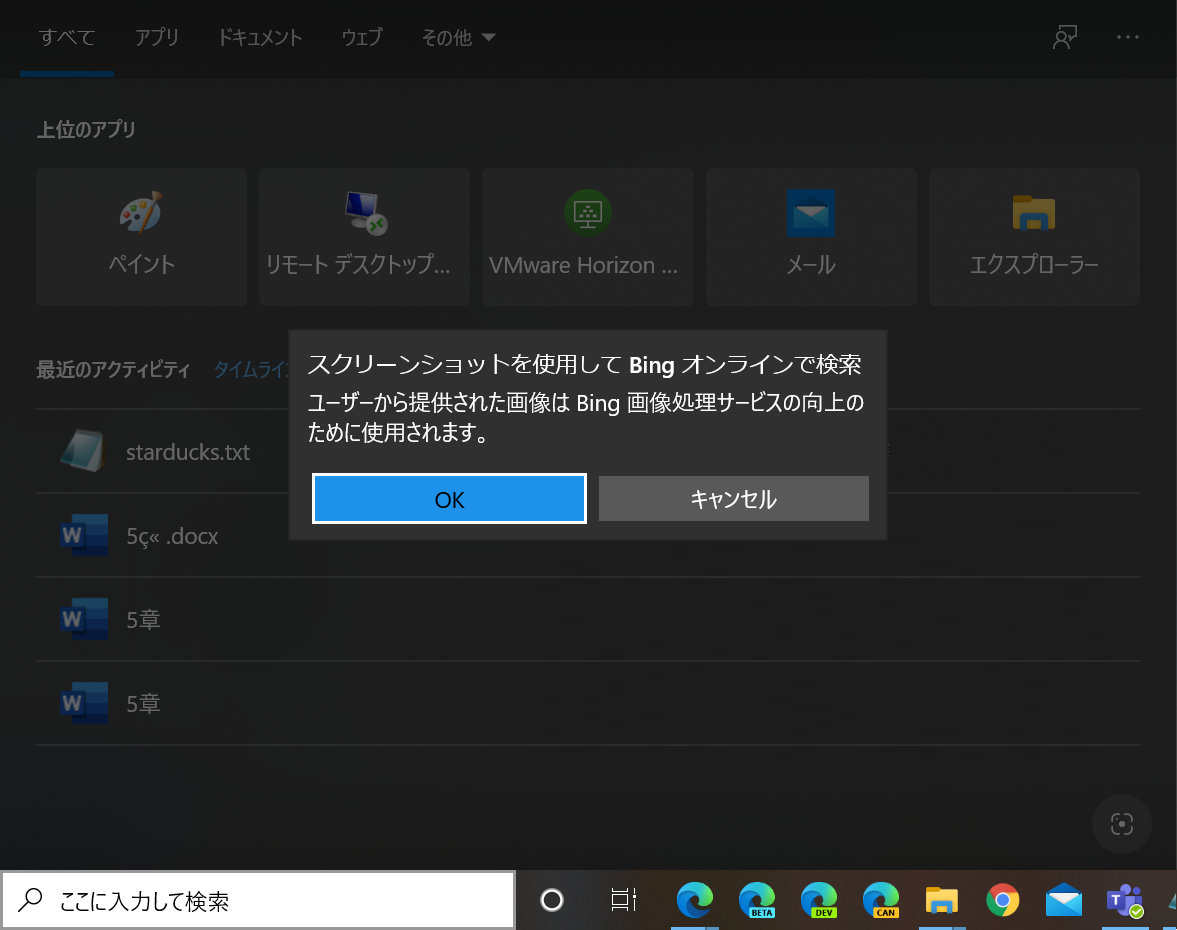
Task: Click the search with screenshot icon
Action: 1121,824
